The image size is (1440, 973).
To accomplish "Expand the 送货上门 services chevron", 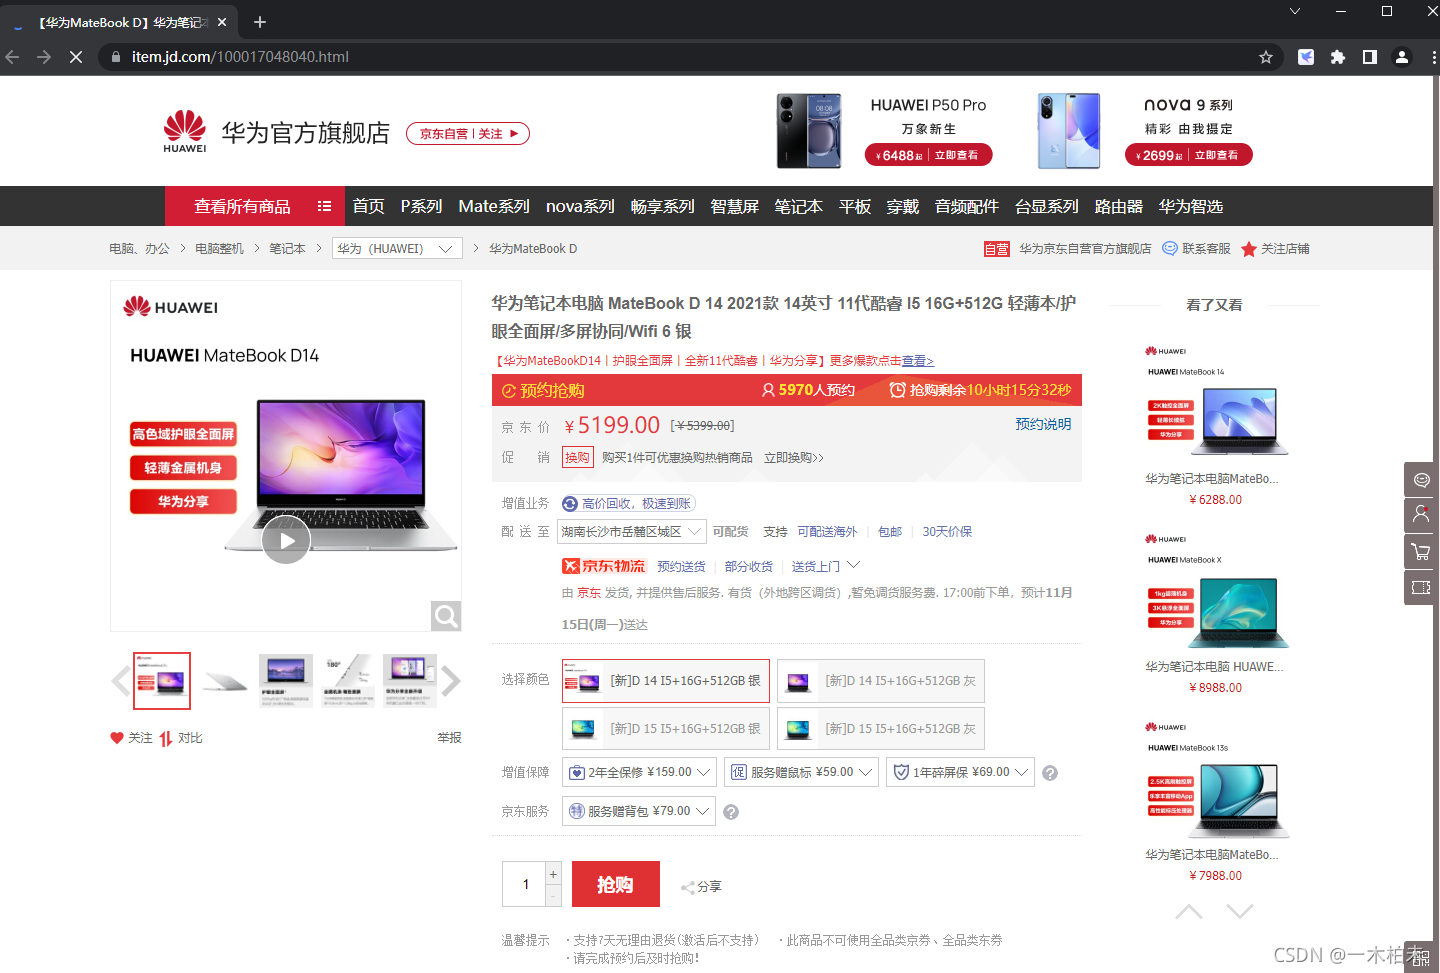I will tap(853, 566).
